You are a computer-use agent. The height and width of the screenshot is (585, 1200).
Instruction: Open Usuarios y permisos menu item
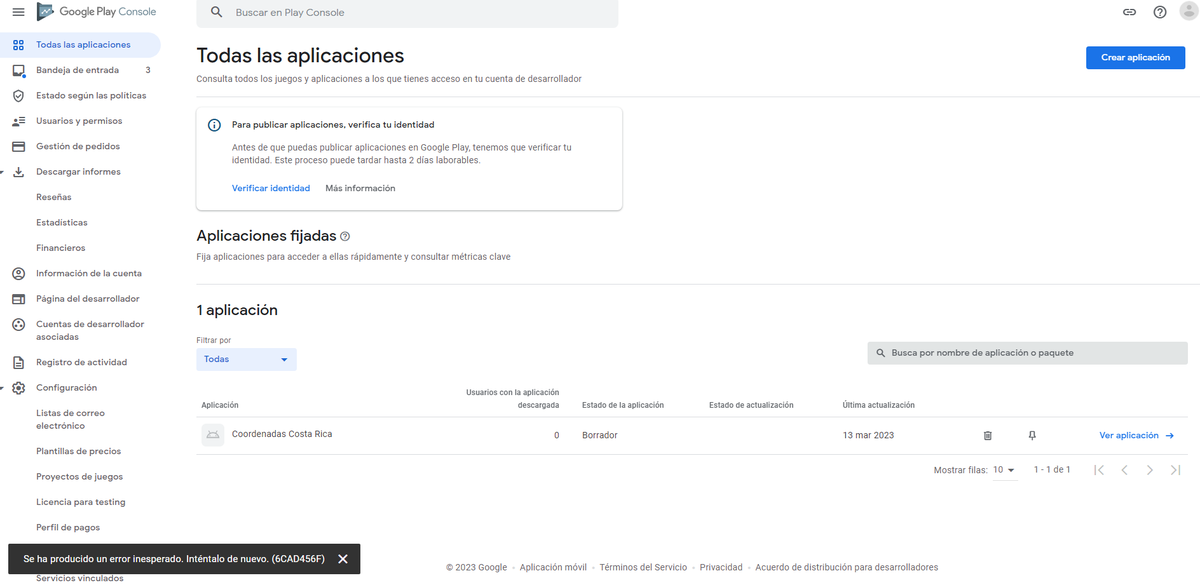pos(80,121)
